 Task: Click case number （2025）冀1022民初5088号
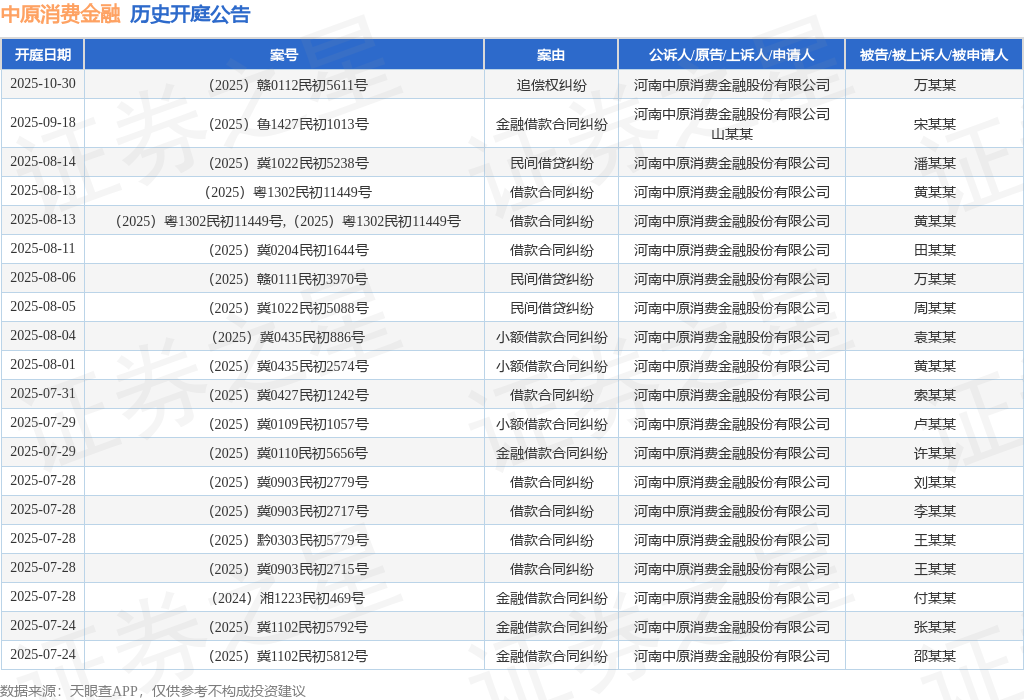click(x=284, y=308)
